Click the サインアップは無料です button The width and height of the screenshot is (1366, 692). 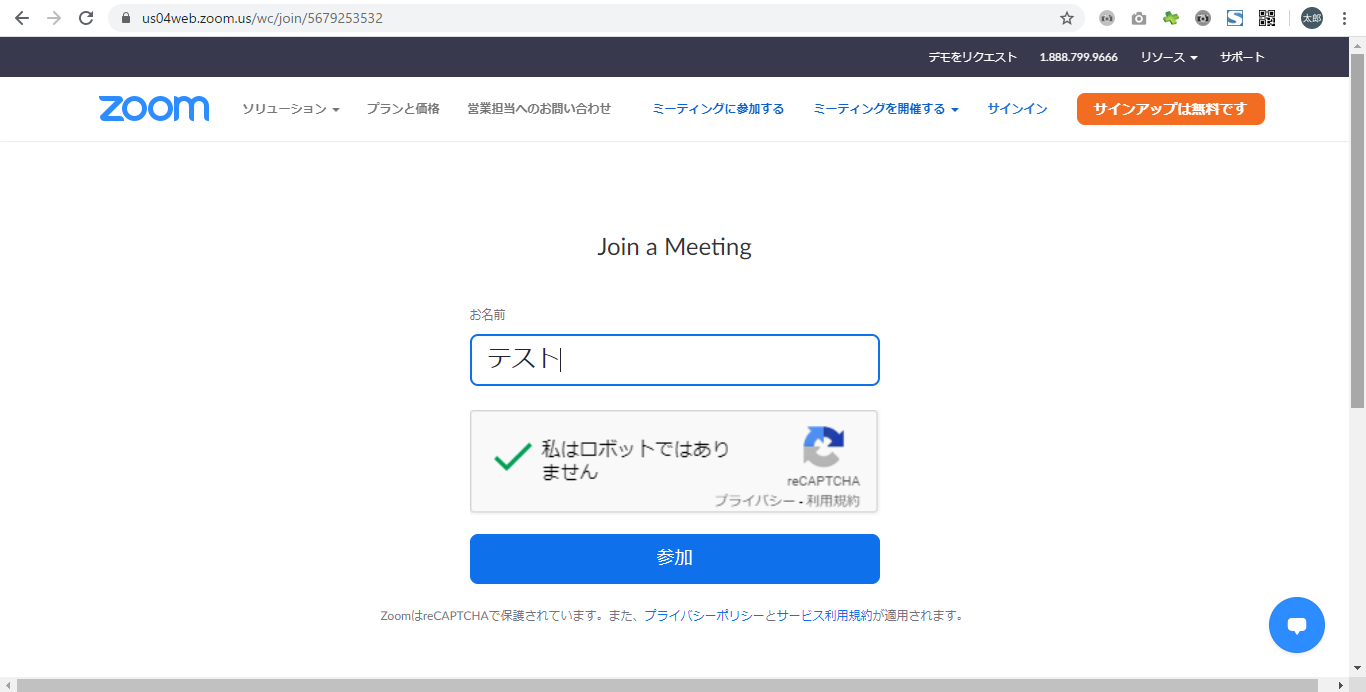click(x=1171, y=109)
